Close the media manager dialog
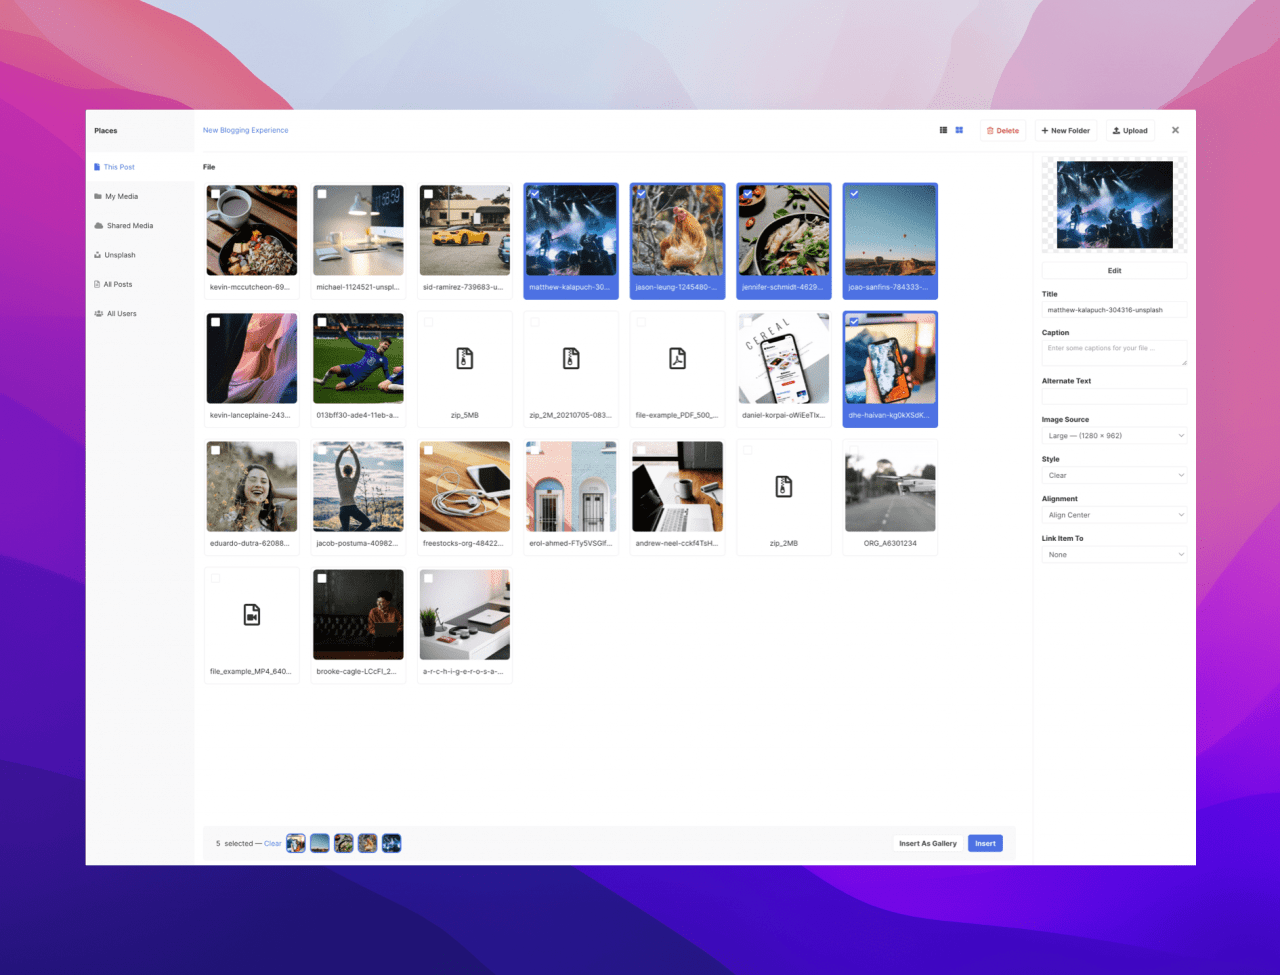This screenshot has height=975, width=1280. click(x=1175, y=130)
